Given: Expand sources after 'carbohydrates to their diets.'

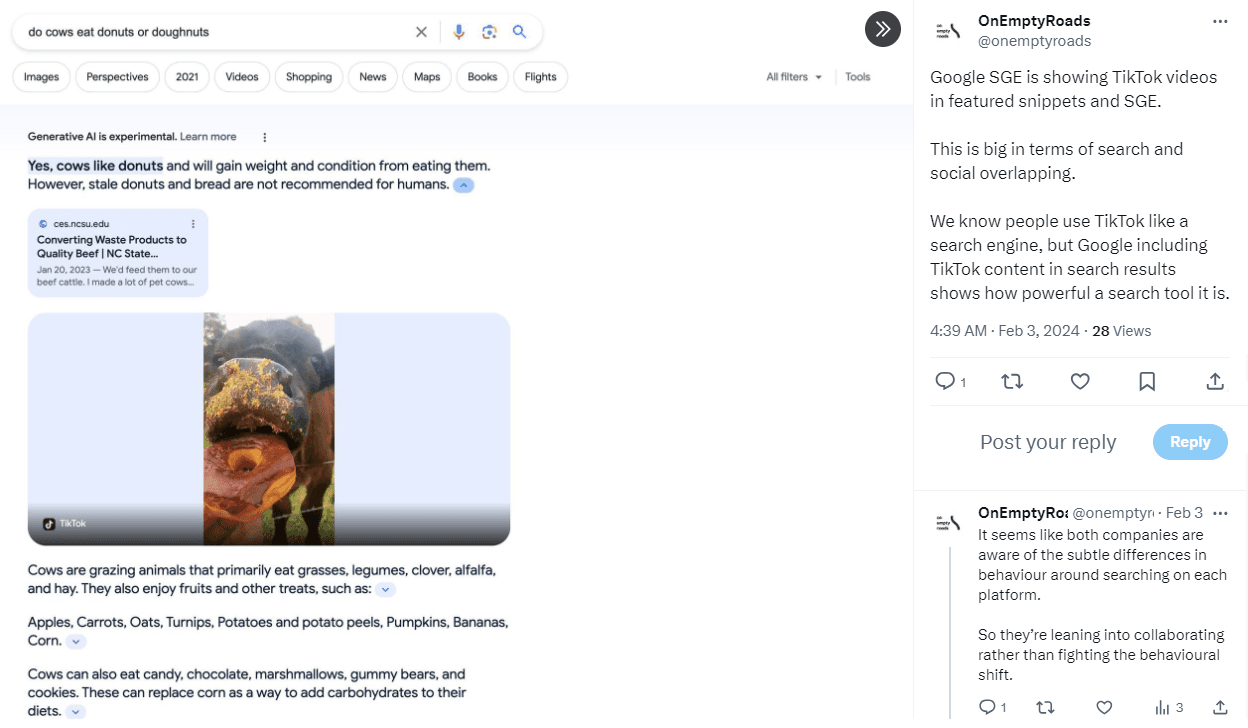Looking at the screenshot, I should [x=76, y=712].
